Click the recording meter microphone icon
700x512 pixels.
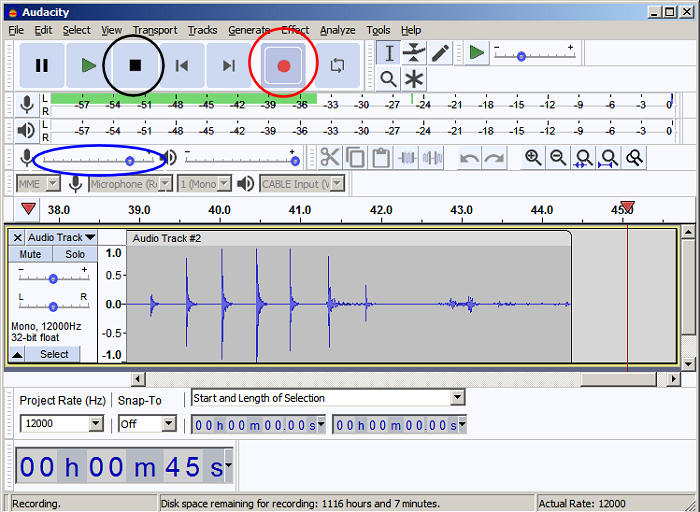27,104
